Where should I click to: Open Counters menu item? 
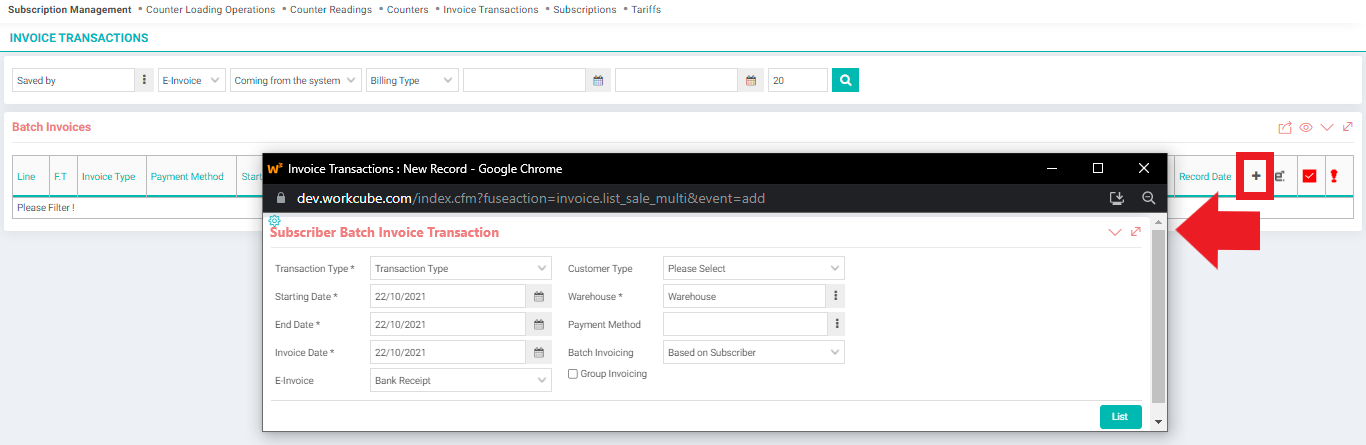(407, 9)
